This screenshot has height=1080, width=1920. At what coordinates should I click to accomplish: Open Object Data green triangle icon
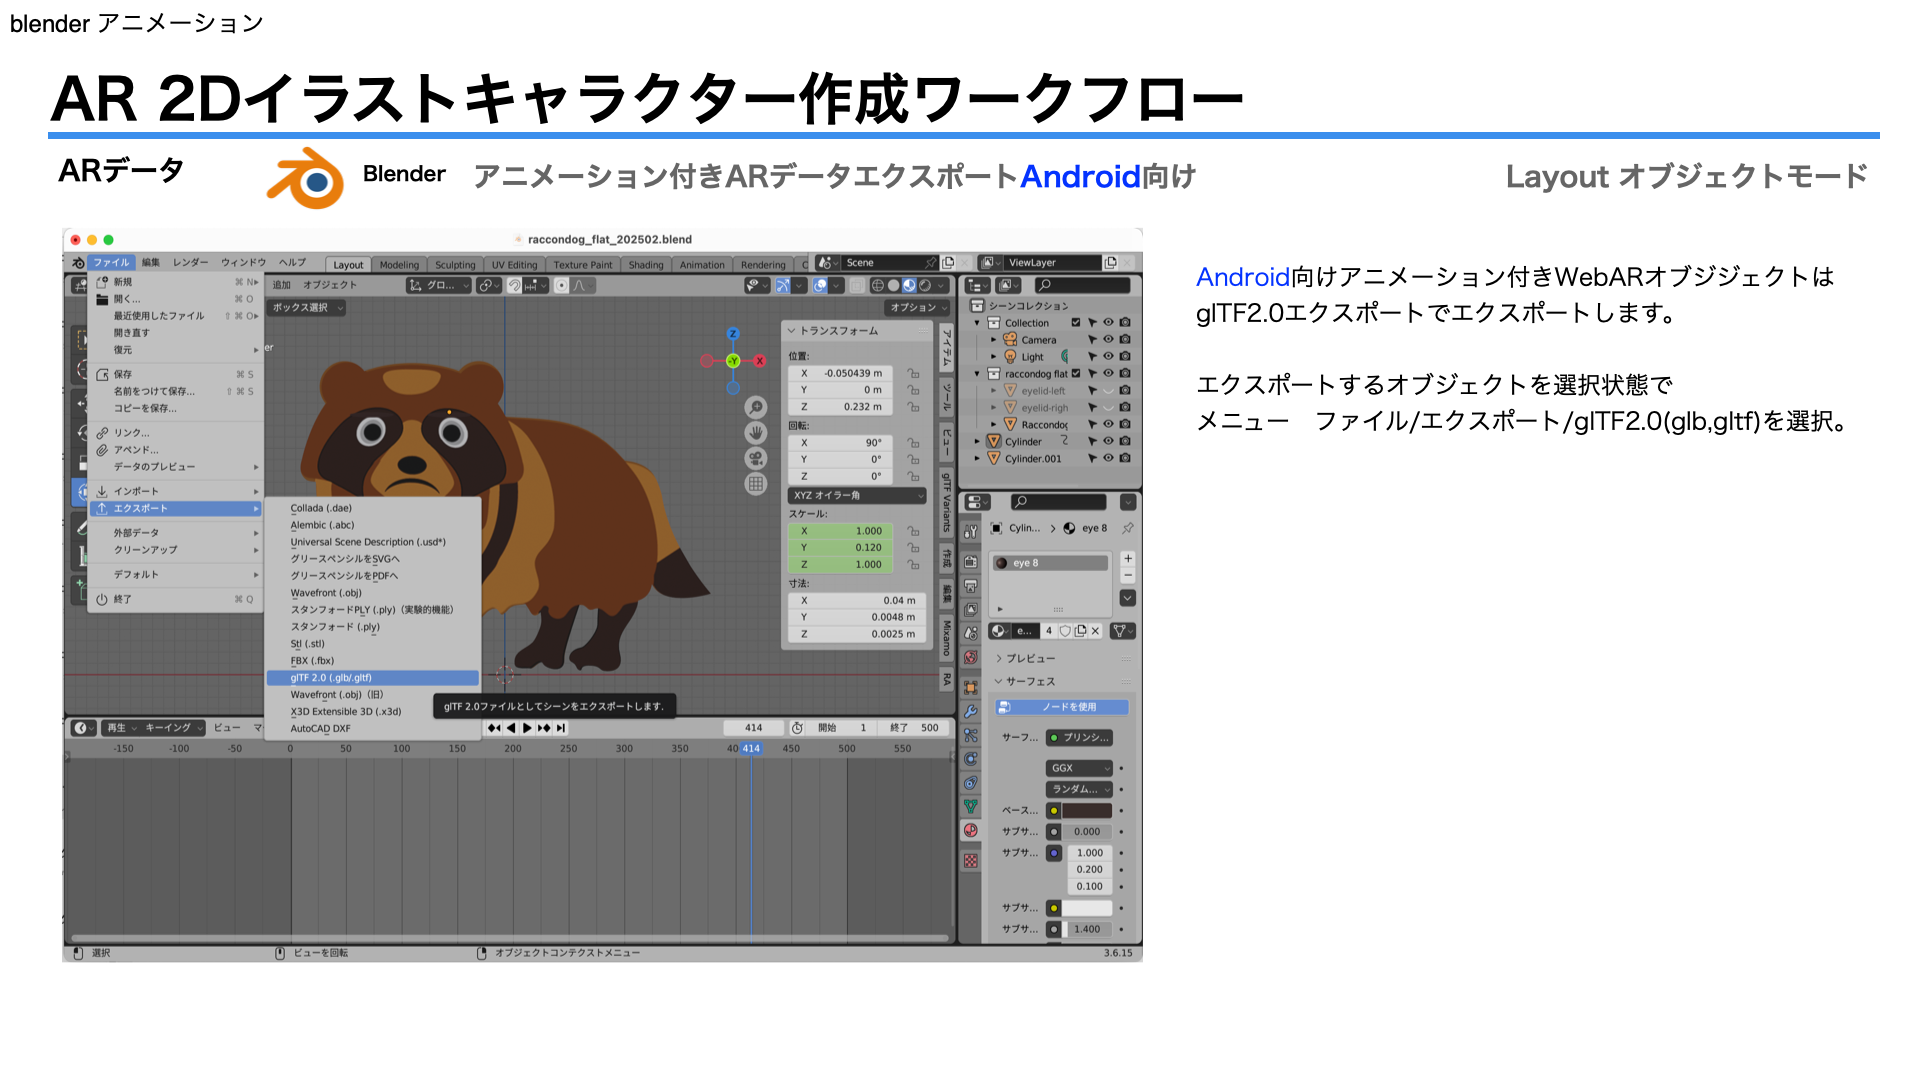pos(970,807)
